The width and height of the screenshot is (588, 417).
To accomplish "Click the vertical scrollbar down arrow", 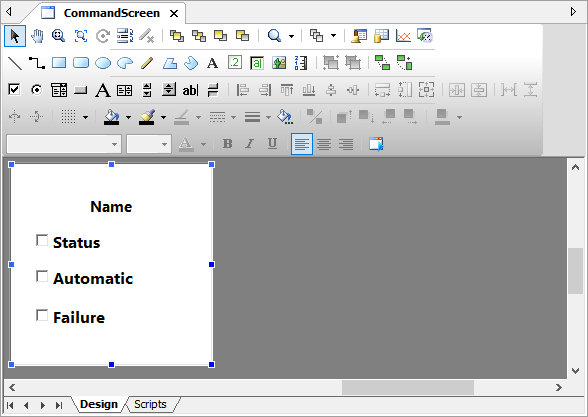I will coord(575,370).
